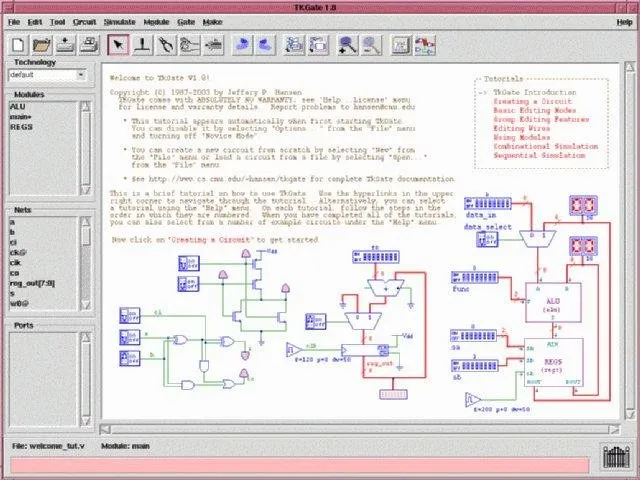Click the zoom in magnifier icon

(x=347, y=44)
